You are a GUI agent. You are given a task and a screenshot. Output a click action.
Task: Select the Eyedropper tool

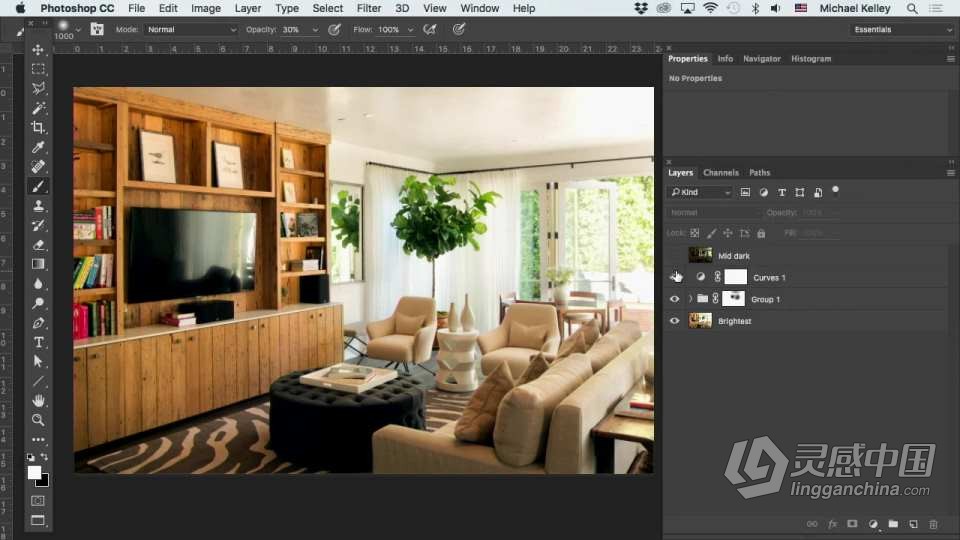tap(38, 147)
